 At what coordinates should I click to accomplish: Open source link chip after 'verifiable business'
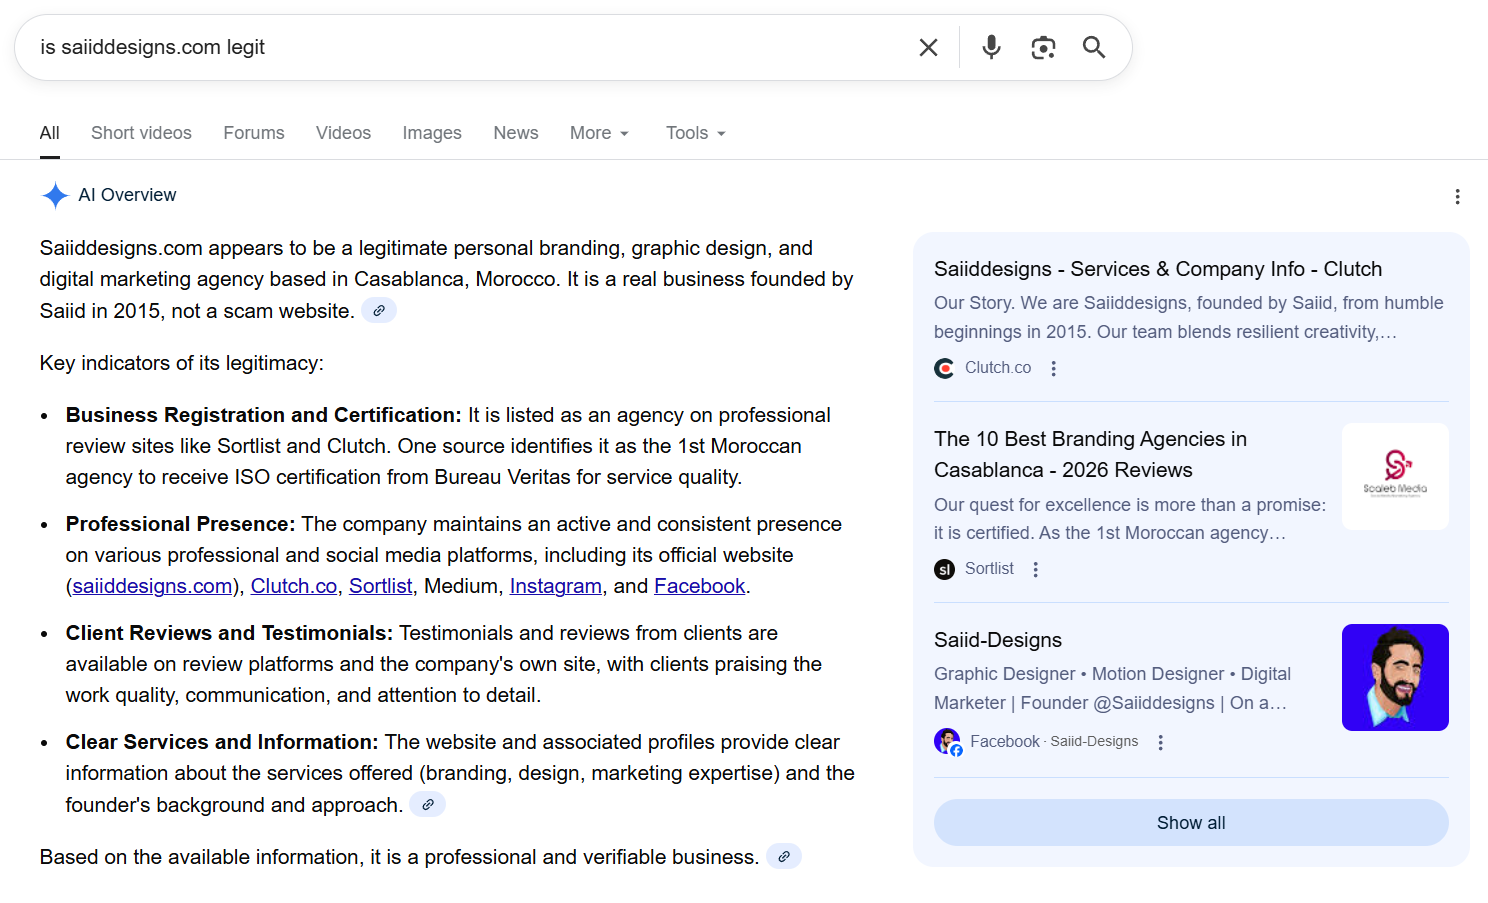click(x=784, y=857)
